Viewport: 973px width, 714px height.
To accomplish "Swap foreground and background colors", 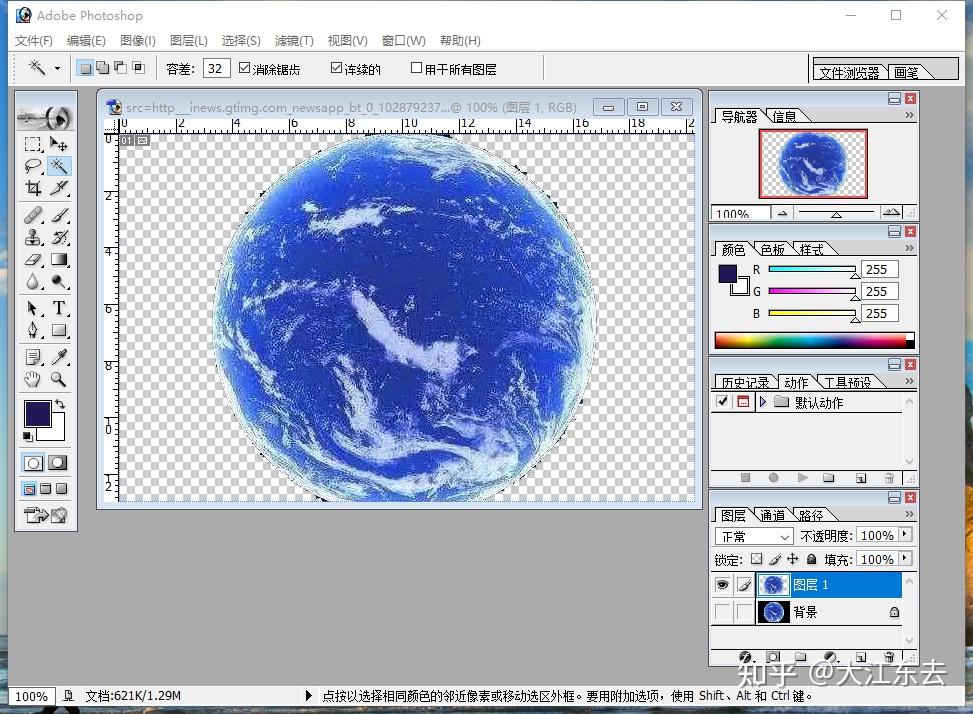I will 60,404.
